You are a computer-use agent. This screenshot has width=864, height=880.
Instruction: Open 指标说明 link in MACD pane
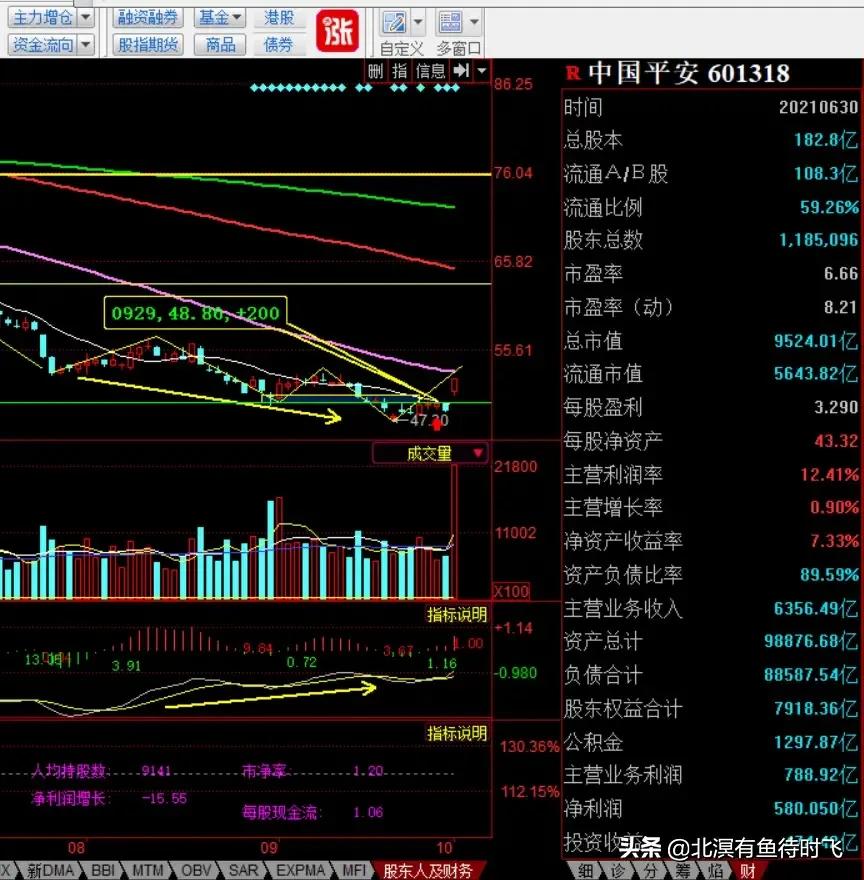coord(456,615)
